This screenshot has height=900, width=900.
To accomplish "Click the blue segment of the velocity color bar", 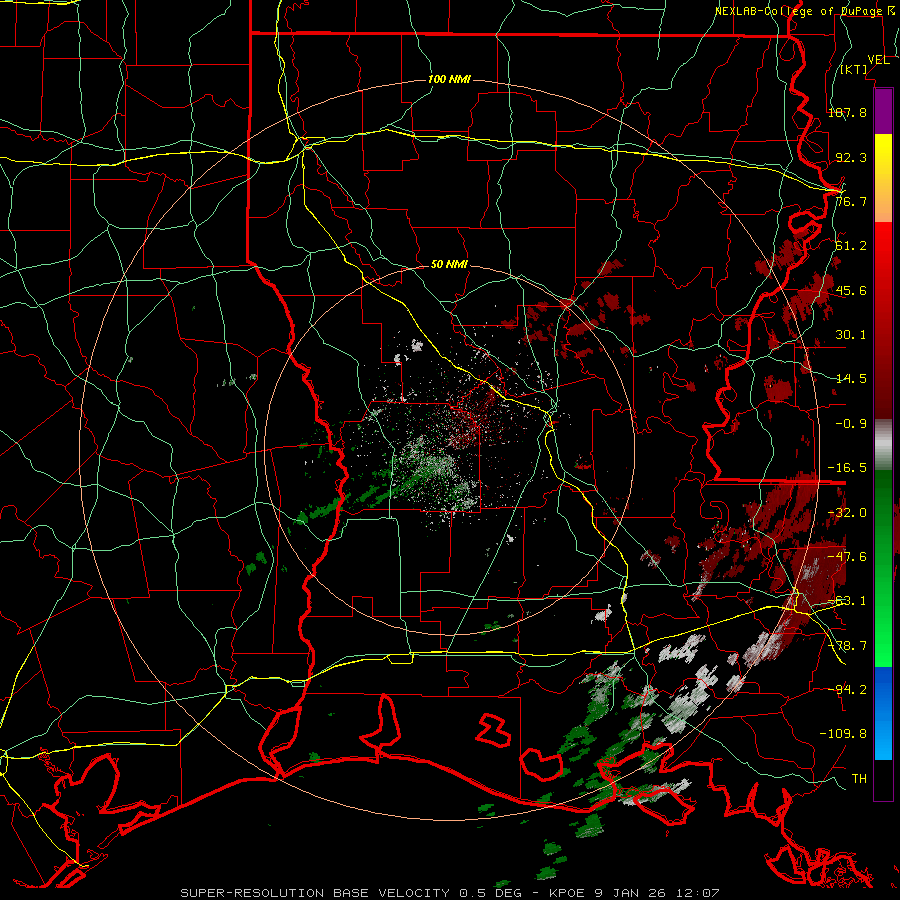I will click(883, 713).
